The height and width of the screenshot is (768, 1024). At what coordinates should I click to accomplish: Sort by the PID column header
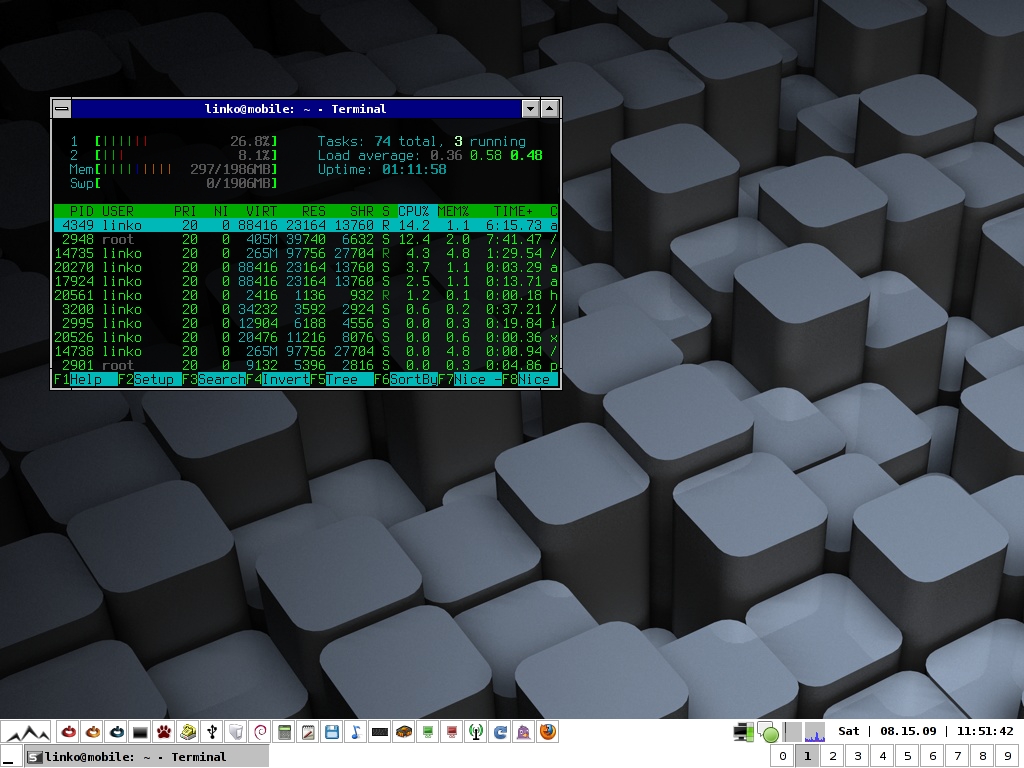point(82,211)
